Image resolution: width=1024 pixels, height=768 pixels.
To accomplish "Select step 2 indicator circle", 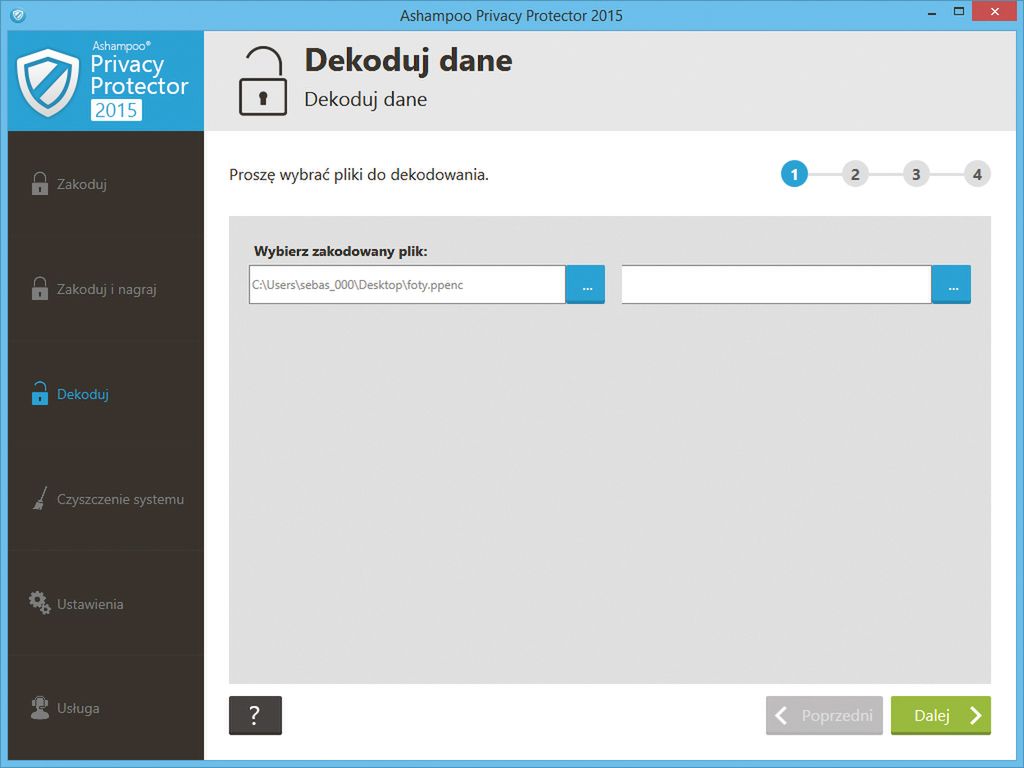I will click(855, 174).
